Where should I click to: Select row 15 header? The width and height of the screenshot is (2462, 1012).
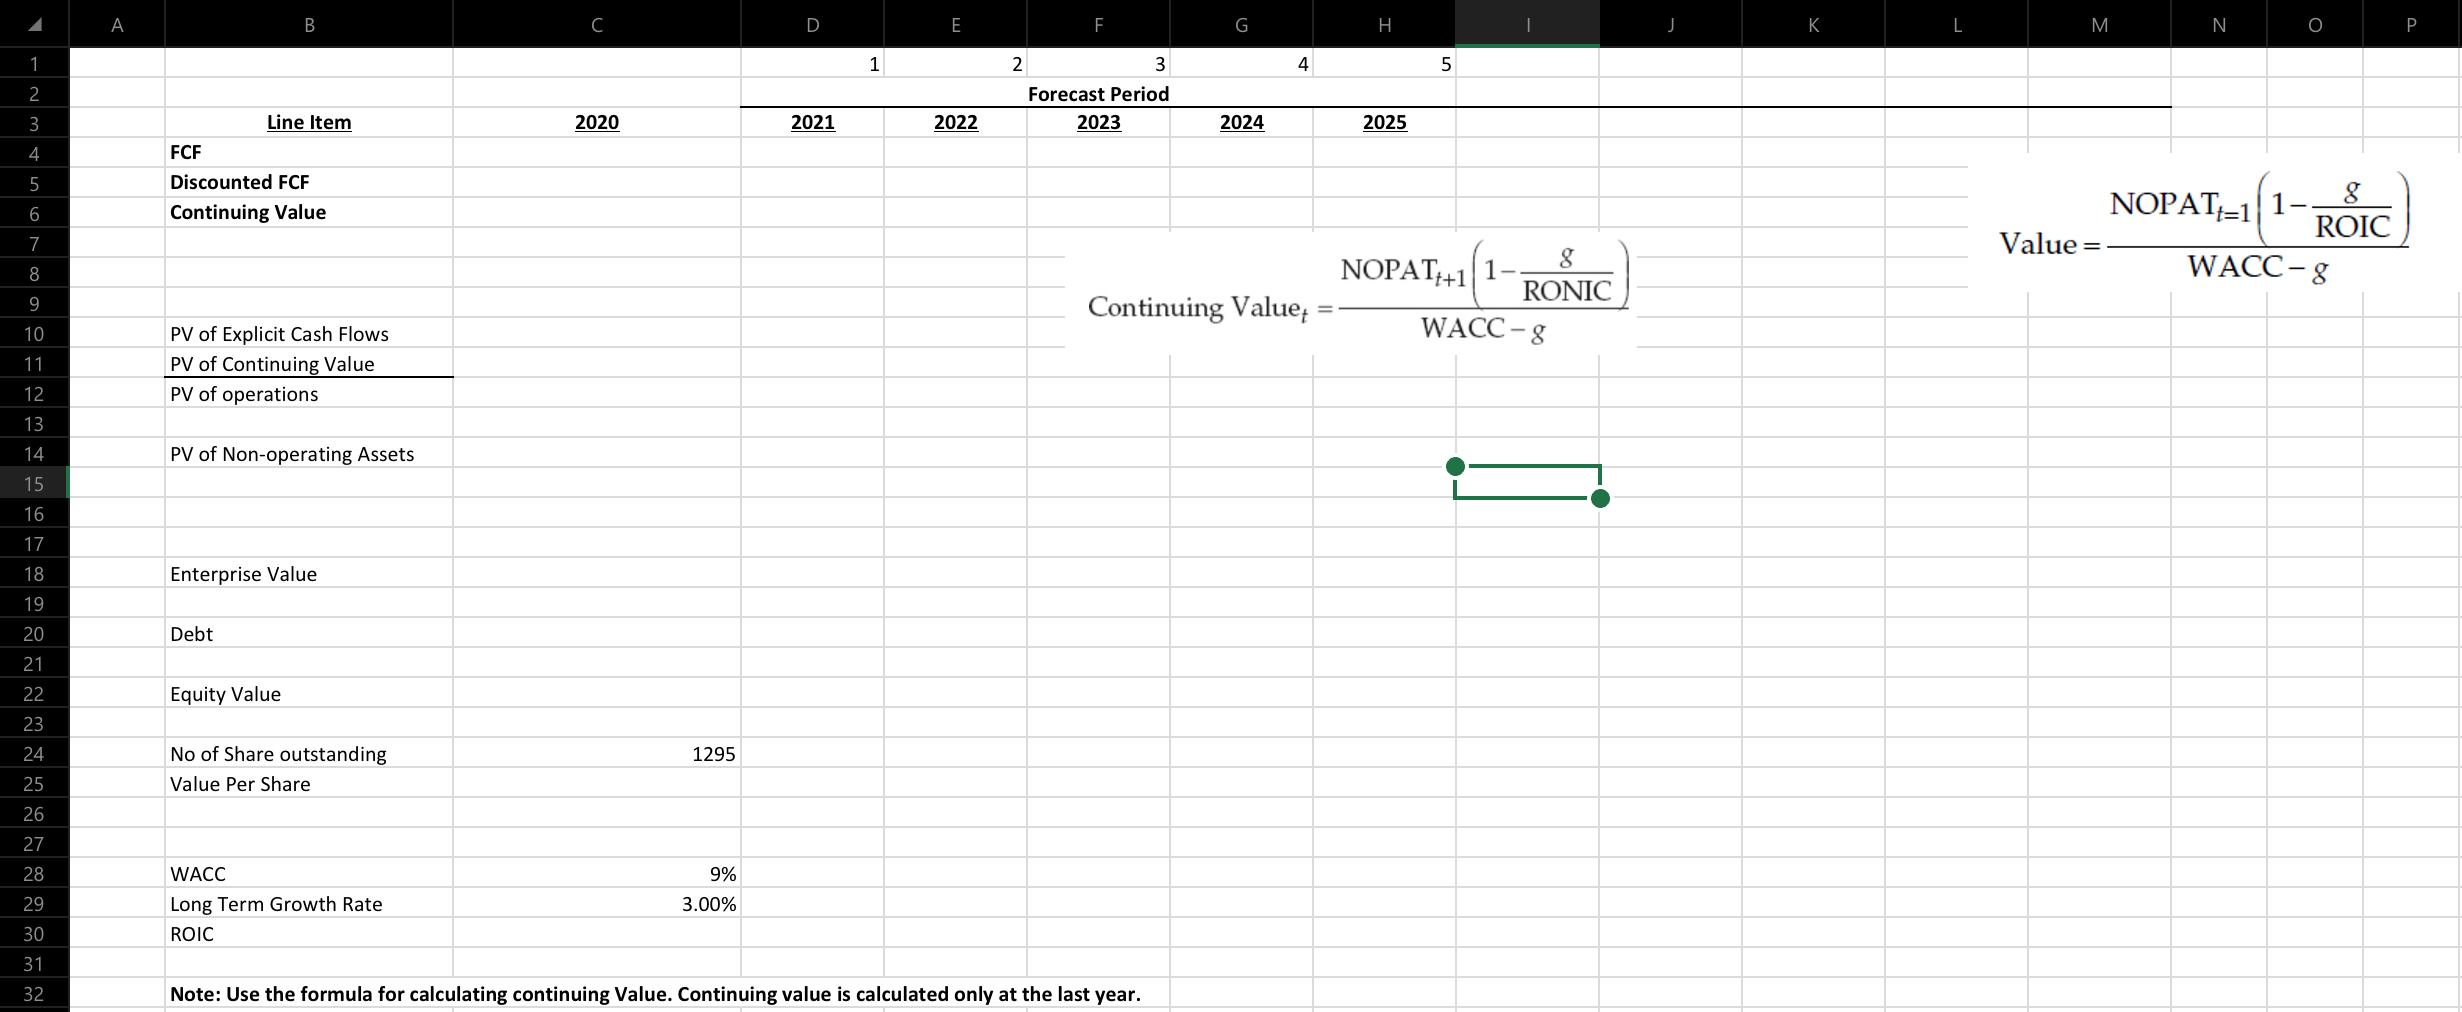[x=34, y=483]
